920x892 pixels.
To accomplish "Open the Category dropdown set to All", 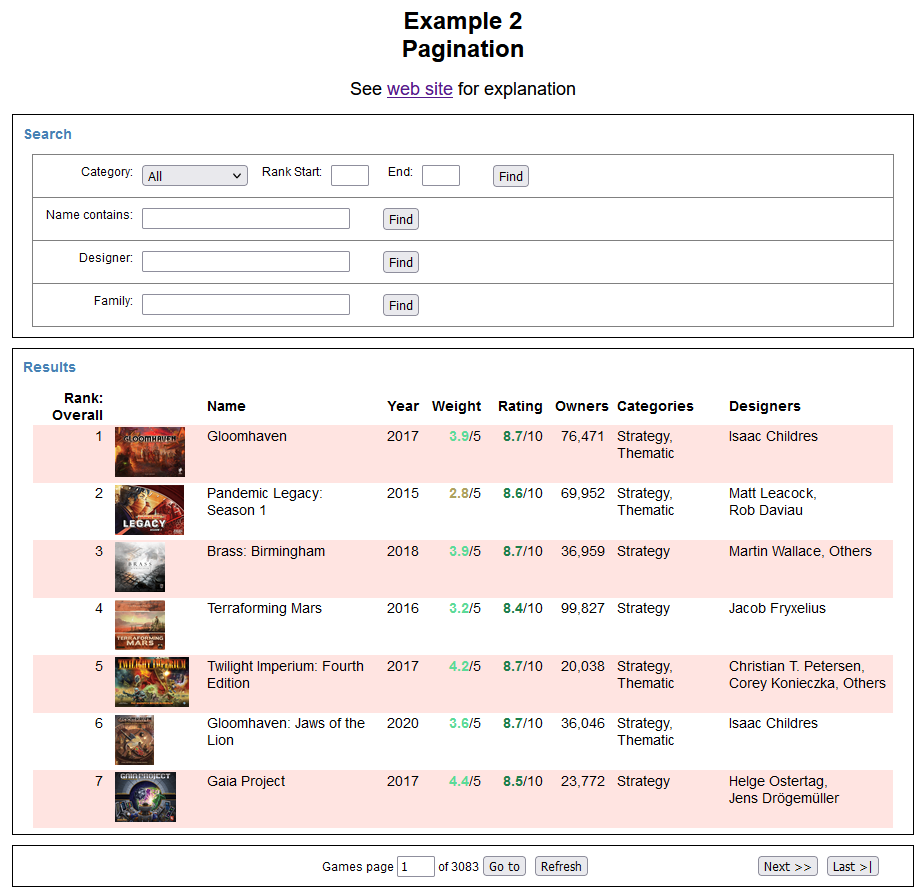I will 194,176.
